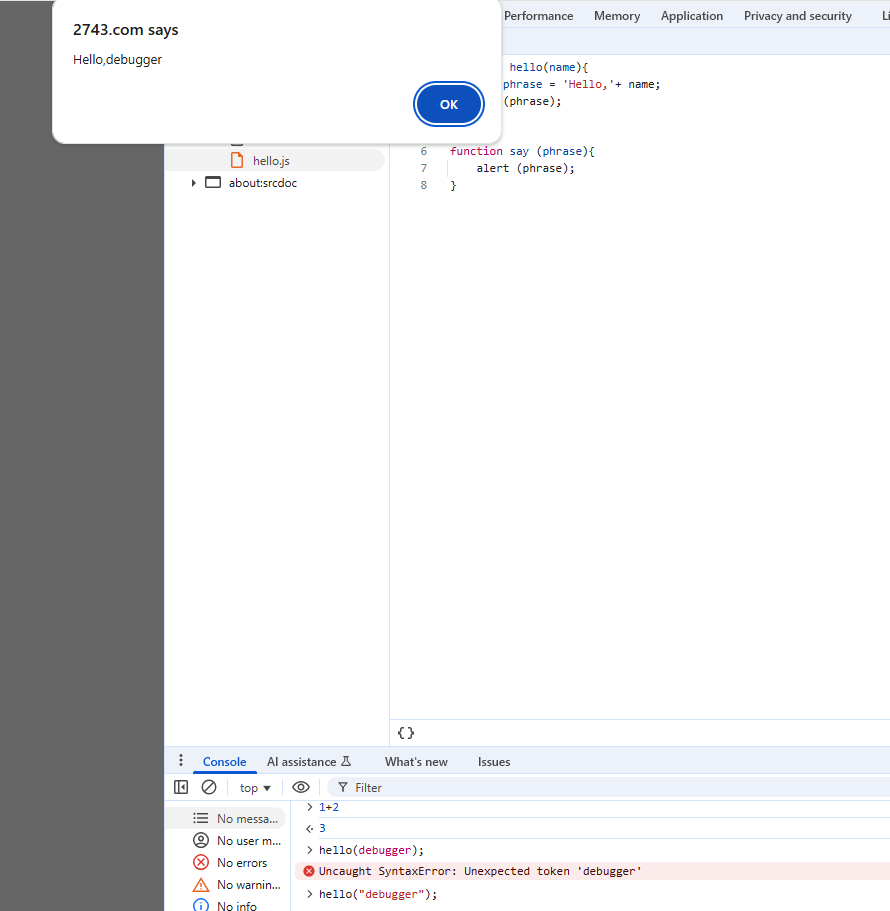
Task: Open the What's new tab
Action: (416, 762)
